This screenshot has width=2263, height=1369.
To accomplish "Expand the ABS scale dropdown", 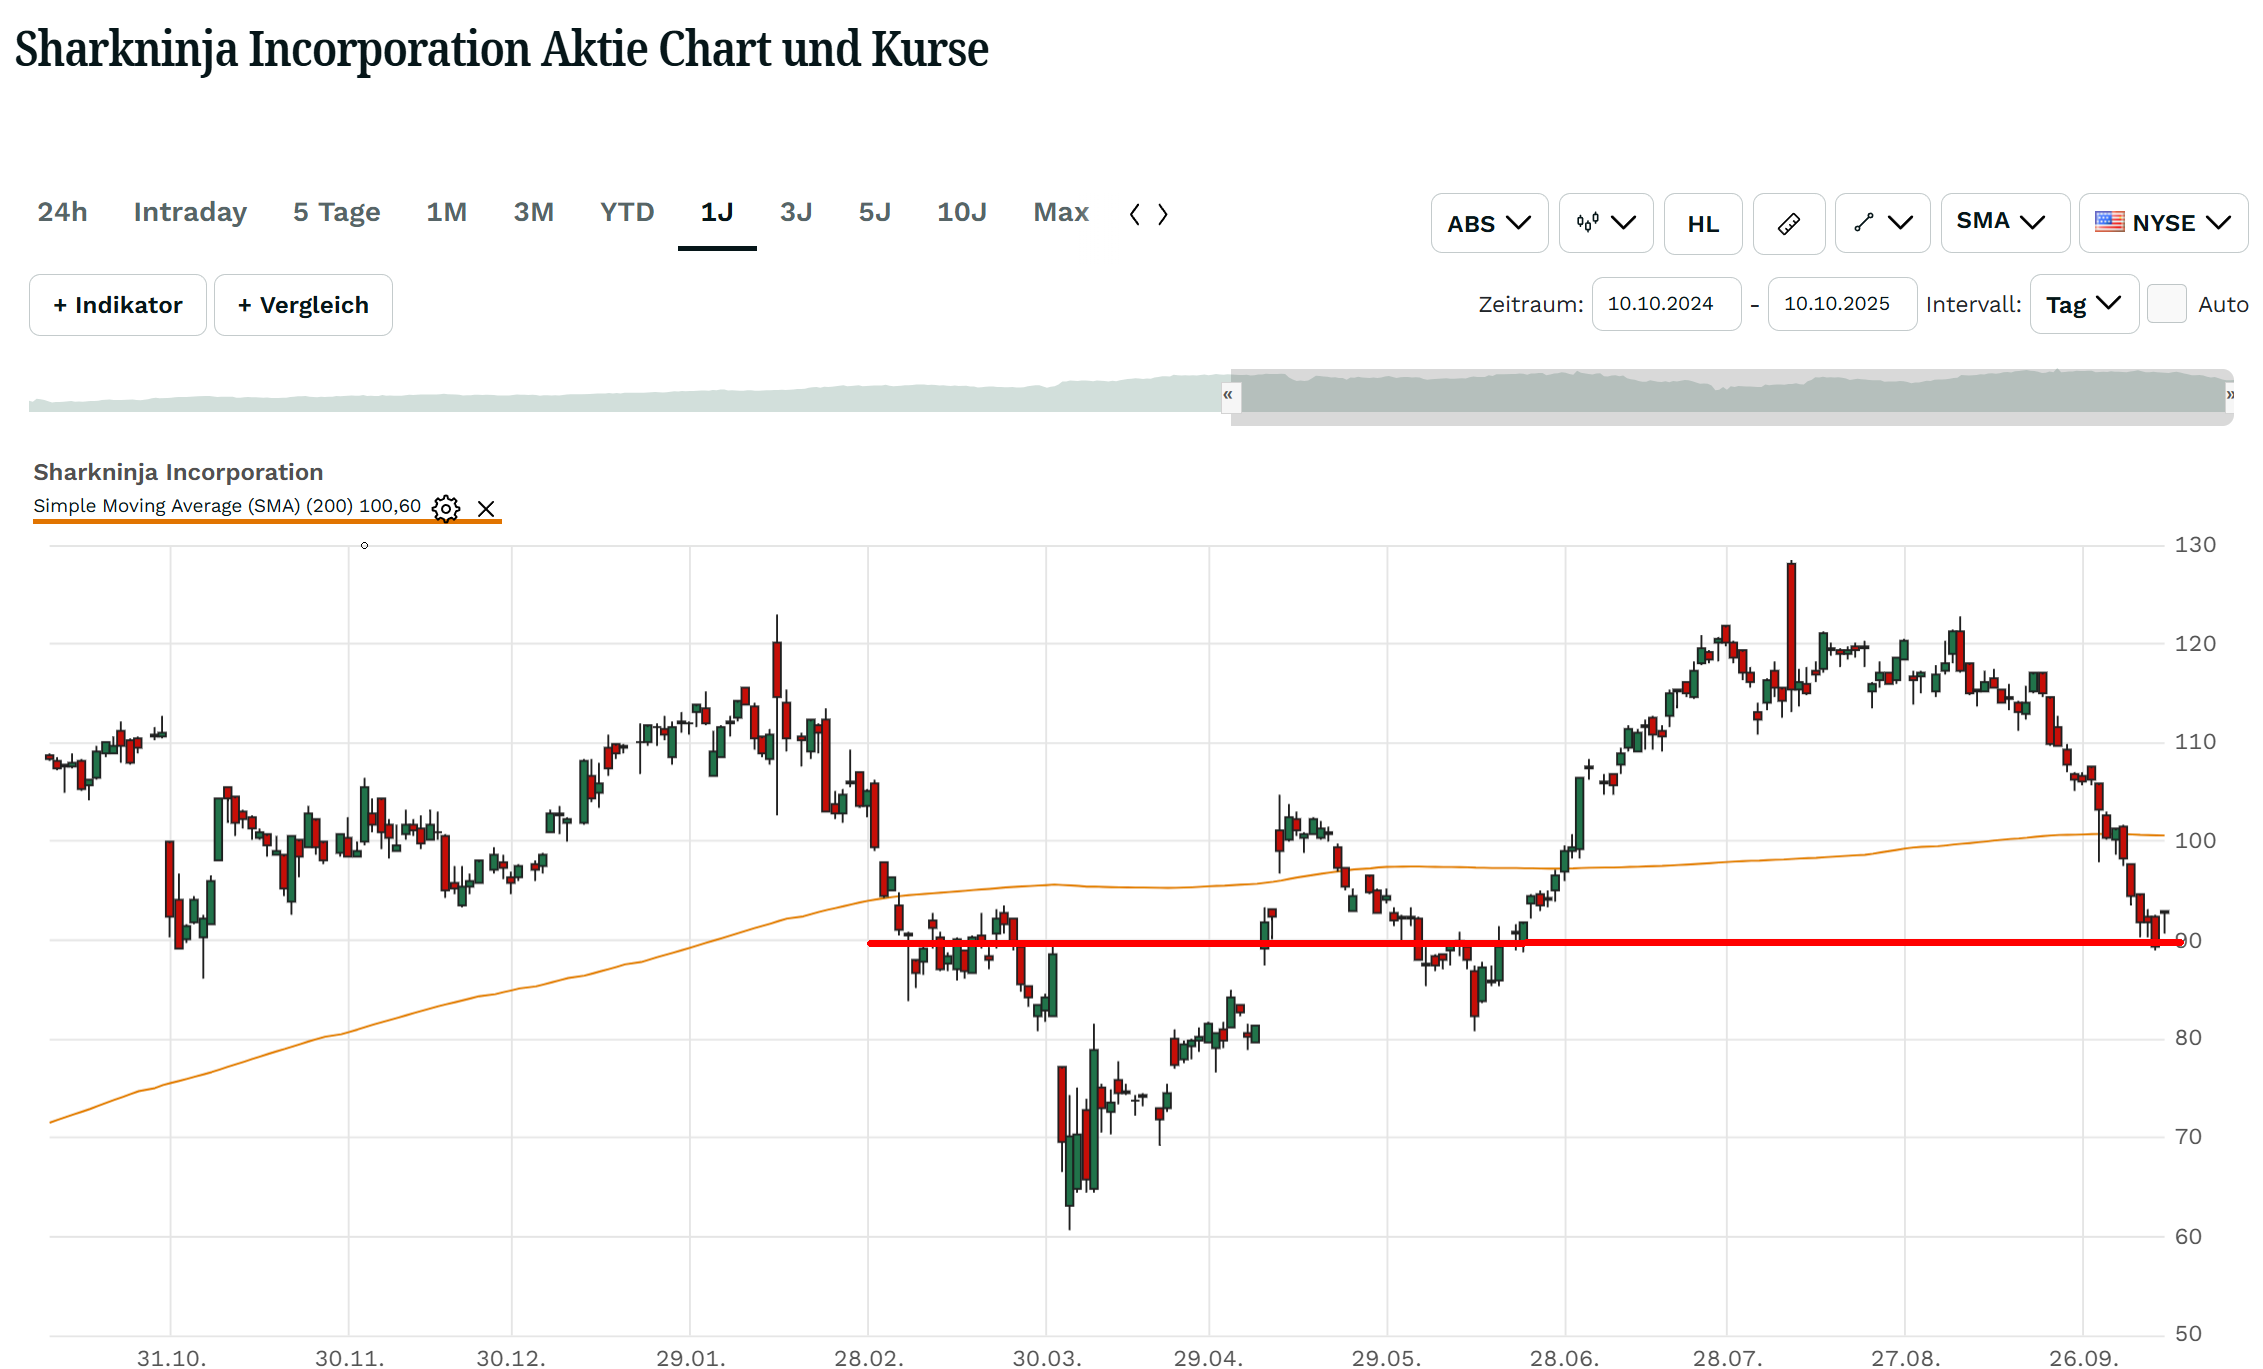I will coord(1488,224).
